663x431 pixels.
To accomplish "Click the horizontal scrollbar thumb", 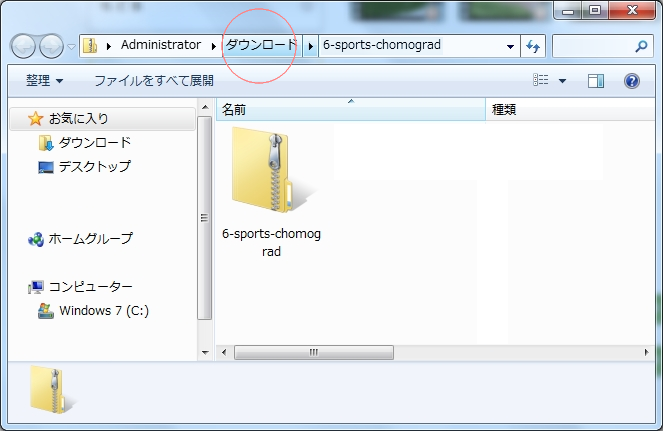I will [x=313, y=352].
